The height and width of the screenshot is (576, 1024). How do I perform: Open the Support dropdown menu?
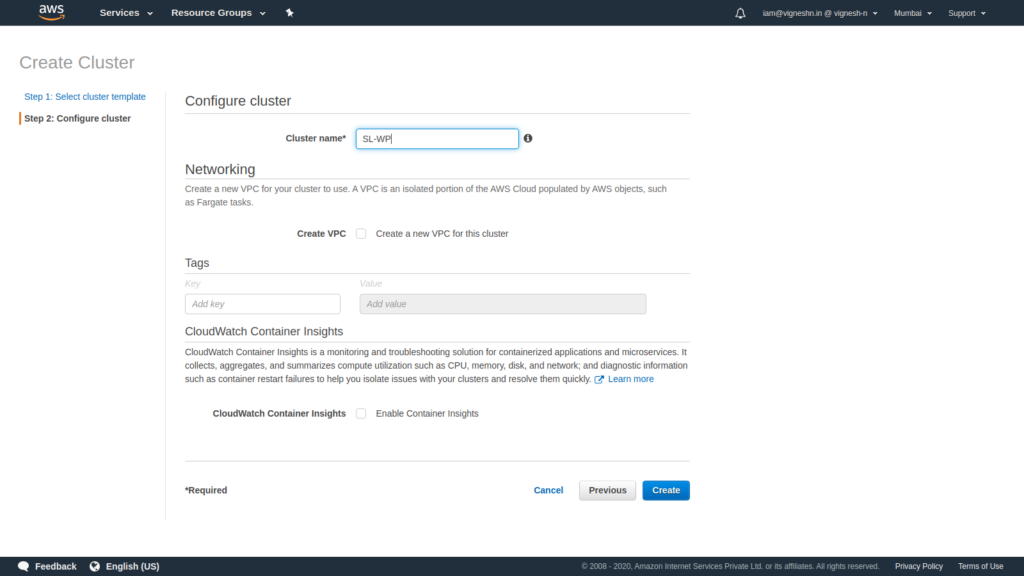(967, 13)
